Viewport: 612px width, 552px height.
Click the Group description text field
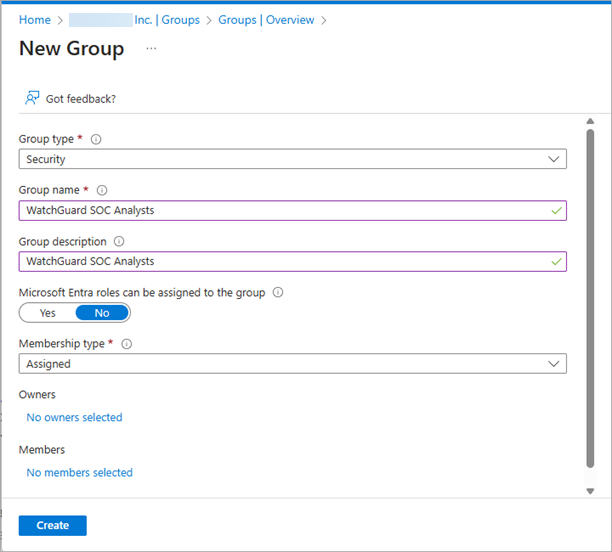point(280,261)
